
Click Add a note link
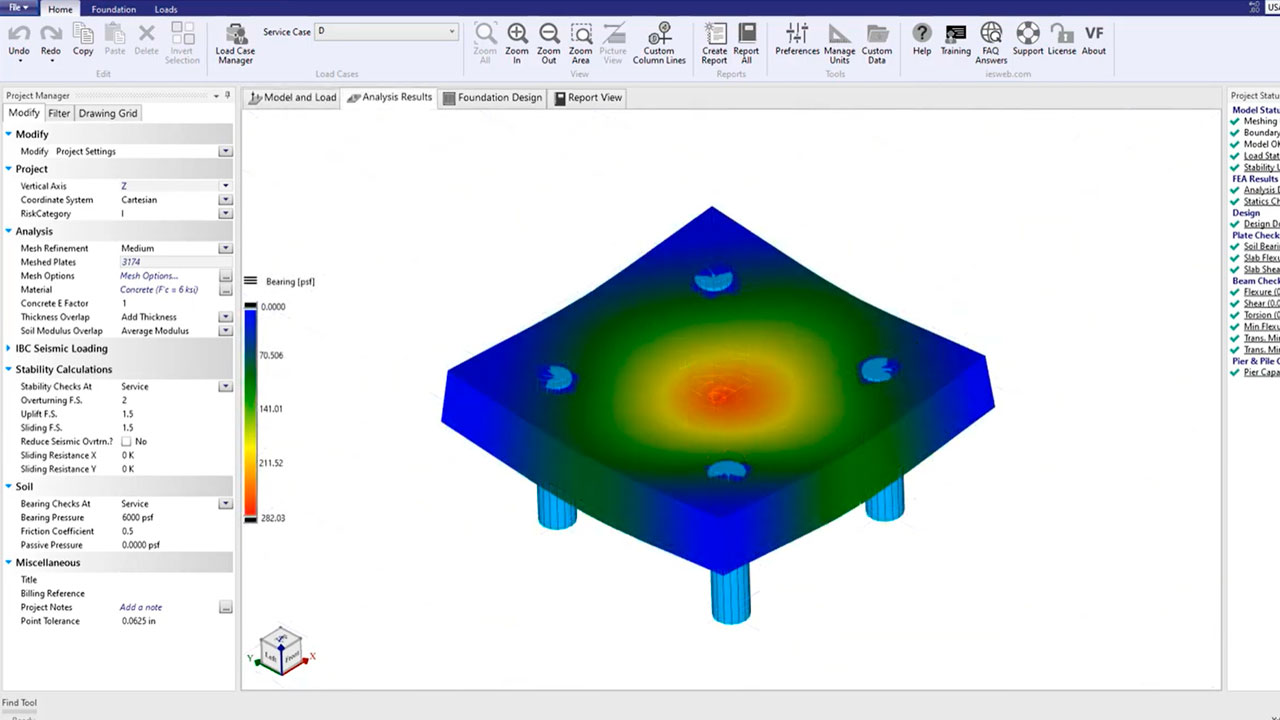(141, 607)
